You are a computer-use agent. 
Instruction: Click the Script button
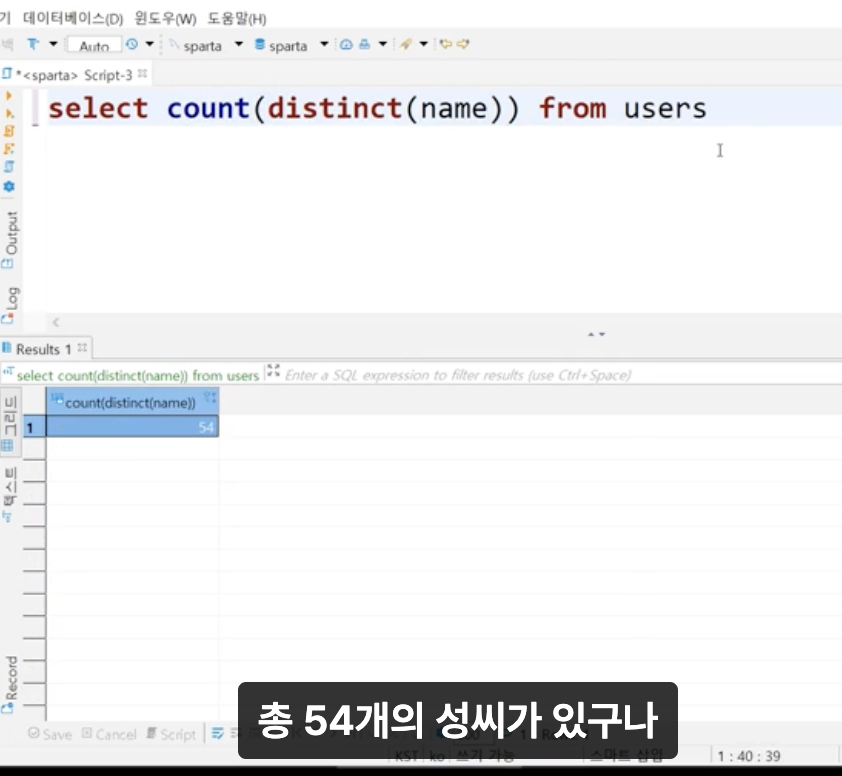coord(171,734)
